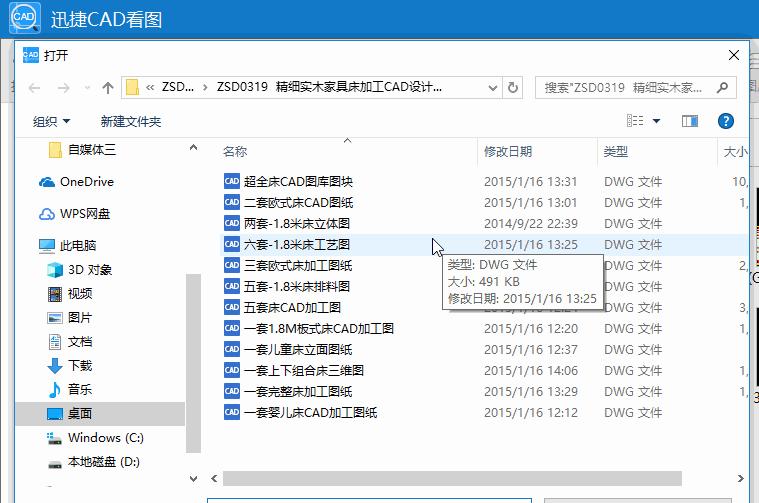Show the preview pane icon
Screen dimensions: 759x503
click(690, 121)
